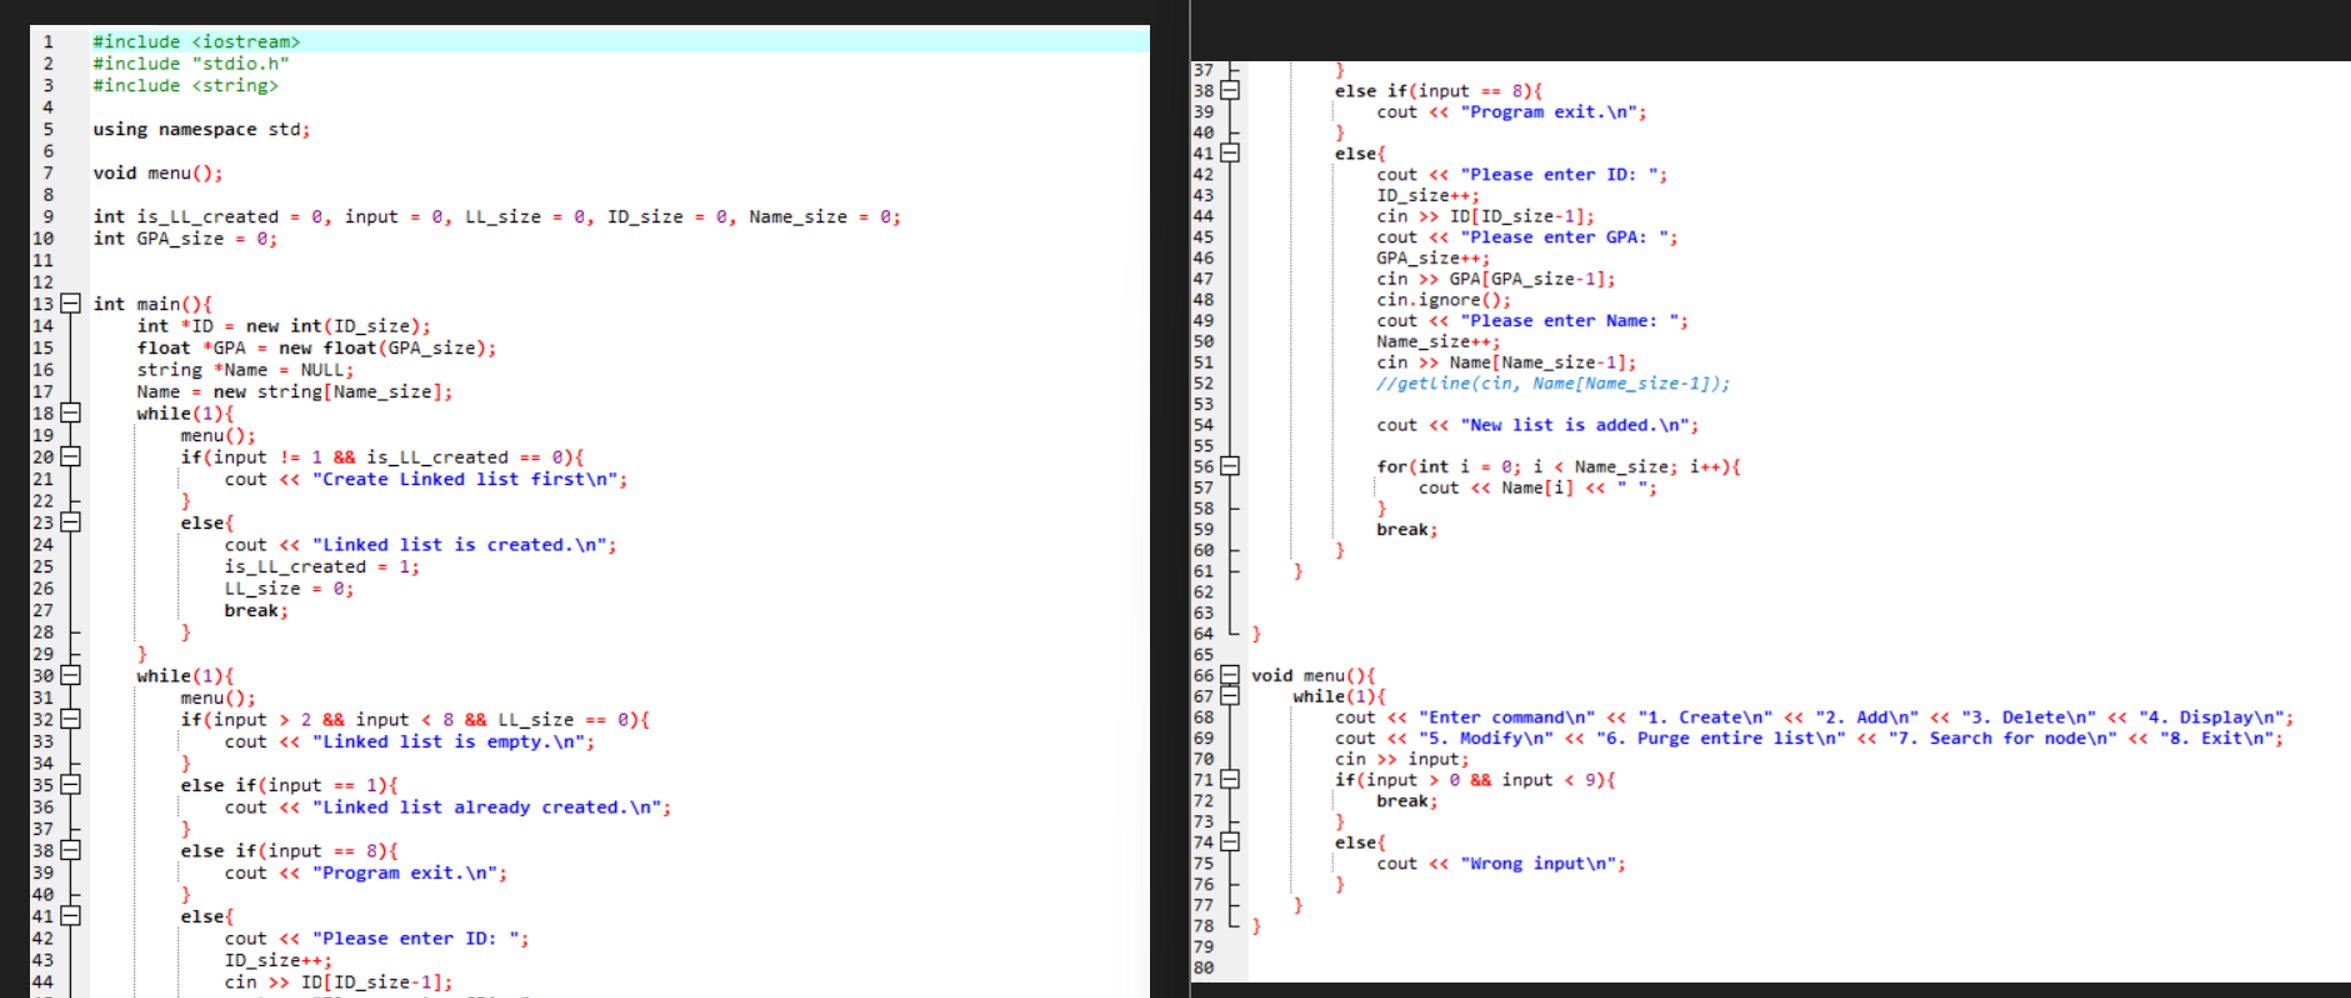The height and width of the screenshot is (998, 2351).
Task: Collapse the for loop fold at line 56
Action: tap(1230, 466)
